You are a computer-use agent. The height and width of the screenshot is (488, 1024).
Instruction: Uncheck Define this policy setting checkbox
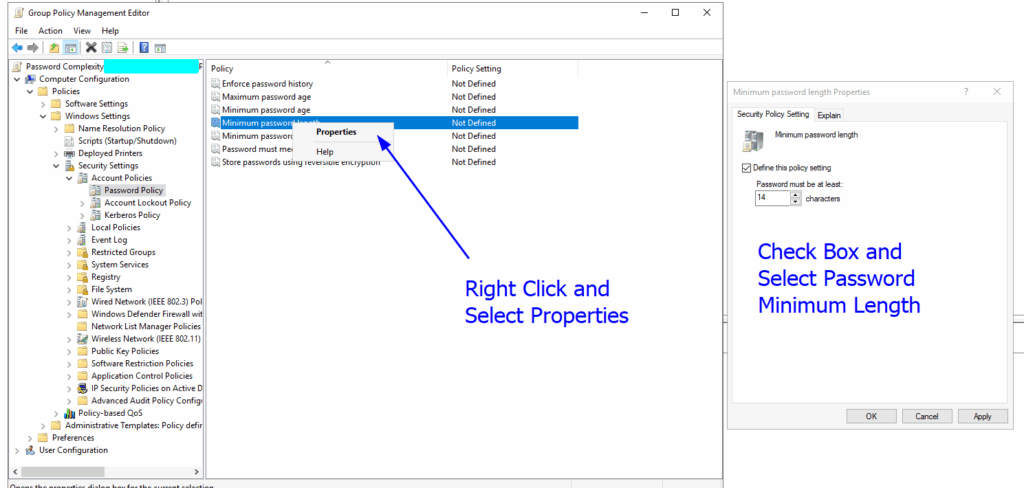point(746,167)
